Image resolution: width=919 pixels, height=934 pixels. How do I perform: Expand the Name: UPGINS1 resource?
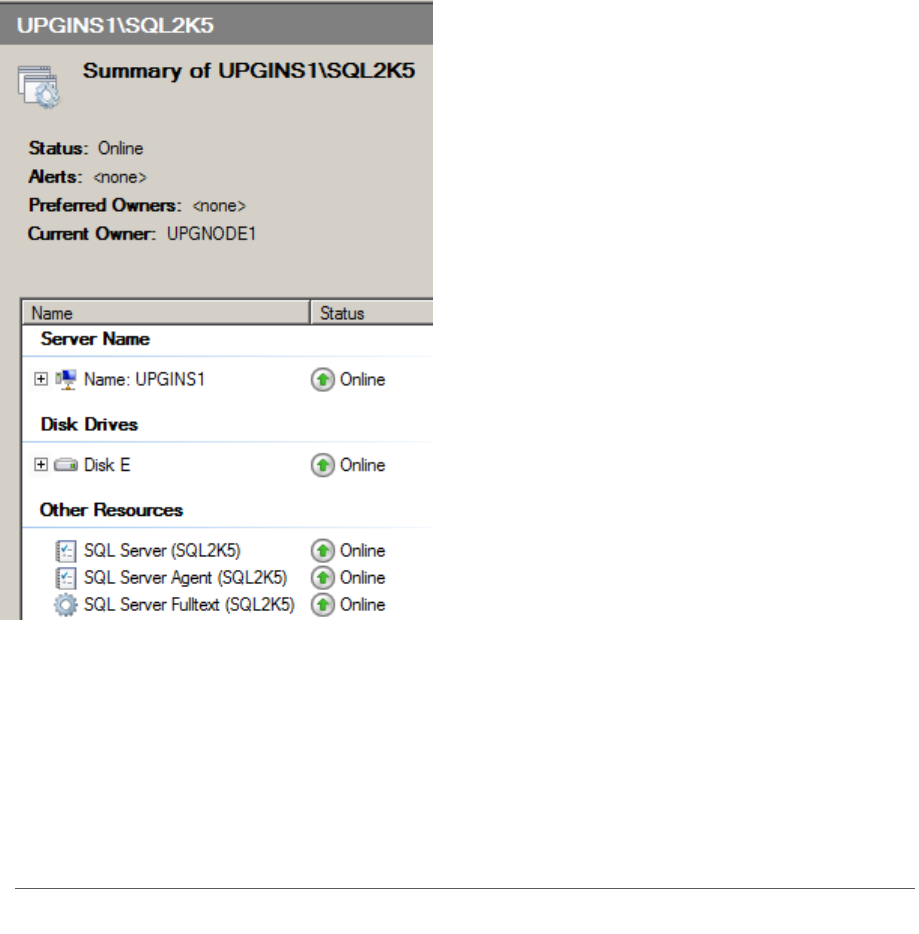tap(41, 379)
